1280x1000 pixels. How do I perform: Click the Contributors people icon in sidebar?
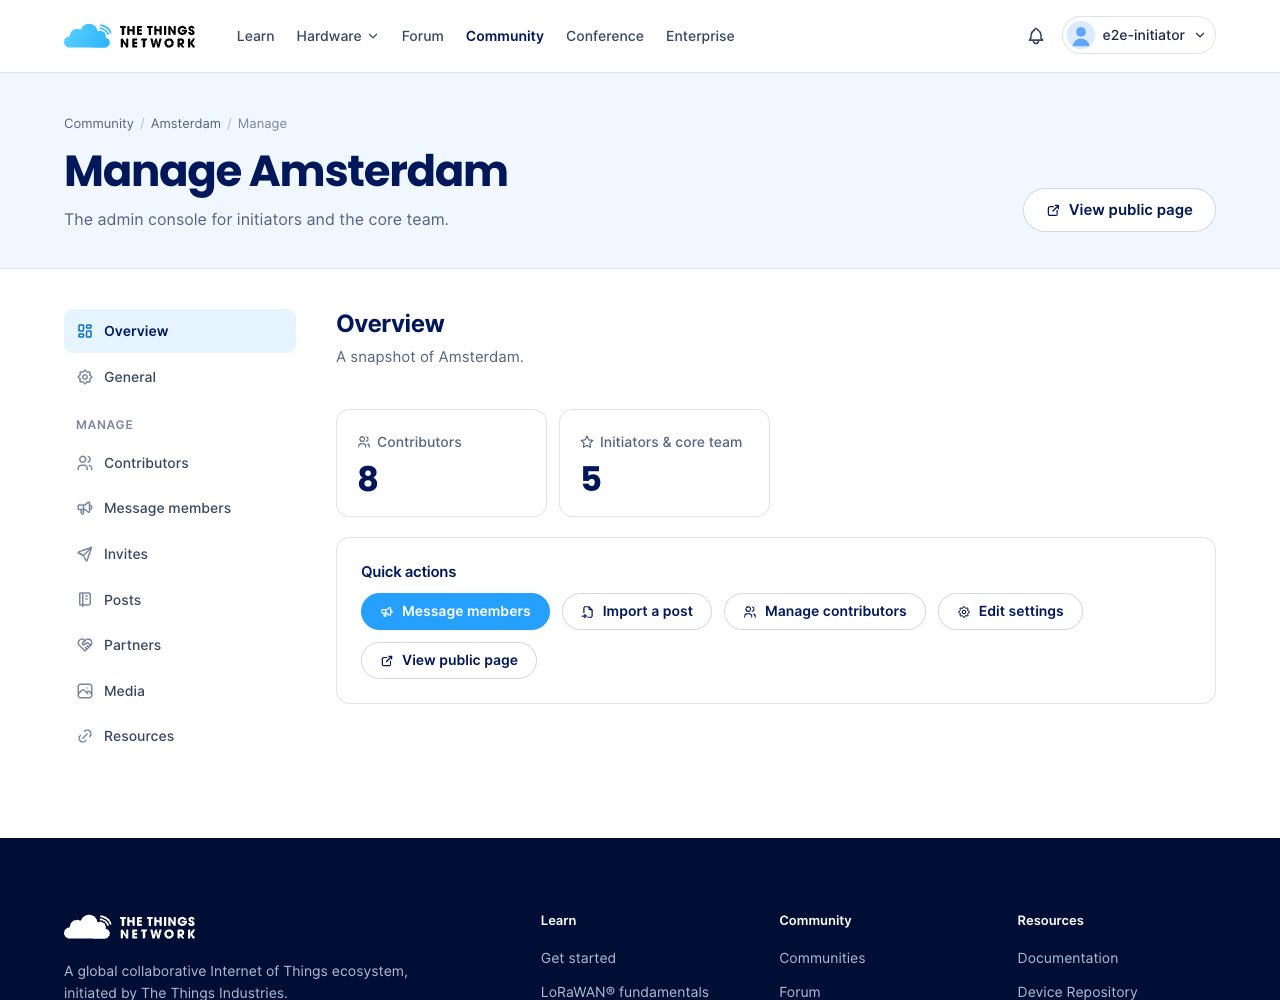tap(85, 463)
